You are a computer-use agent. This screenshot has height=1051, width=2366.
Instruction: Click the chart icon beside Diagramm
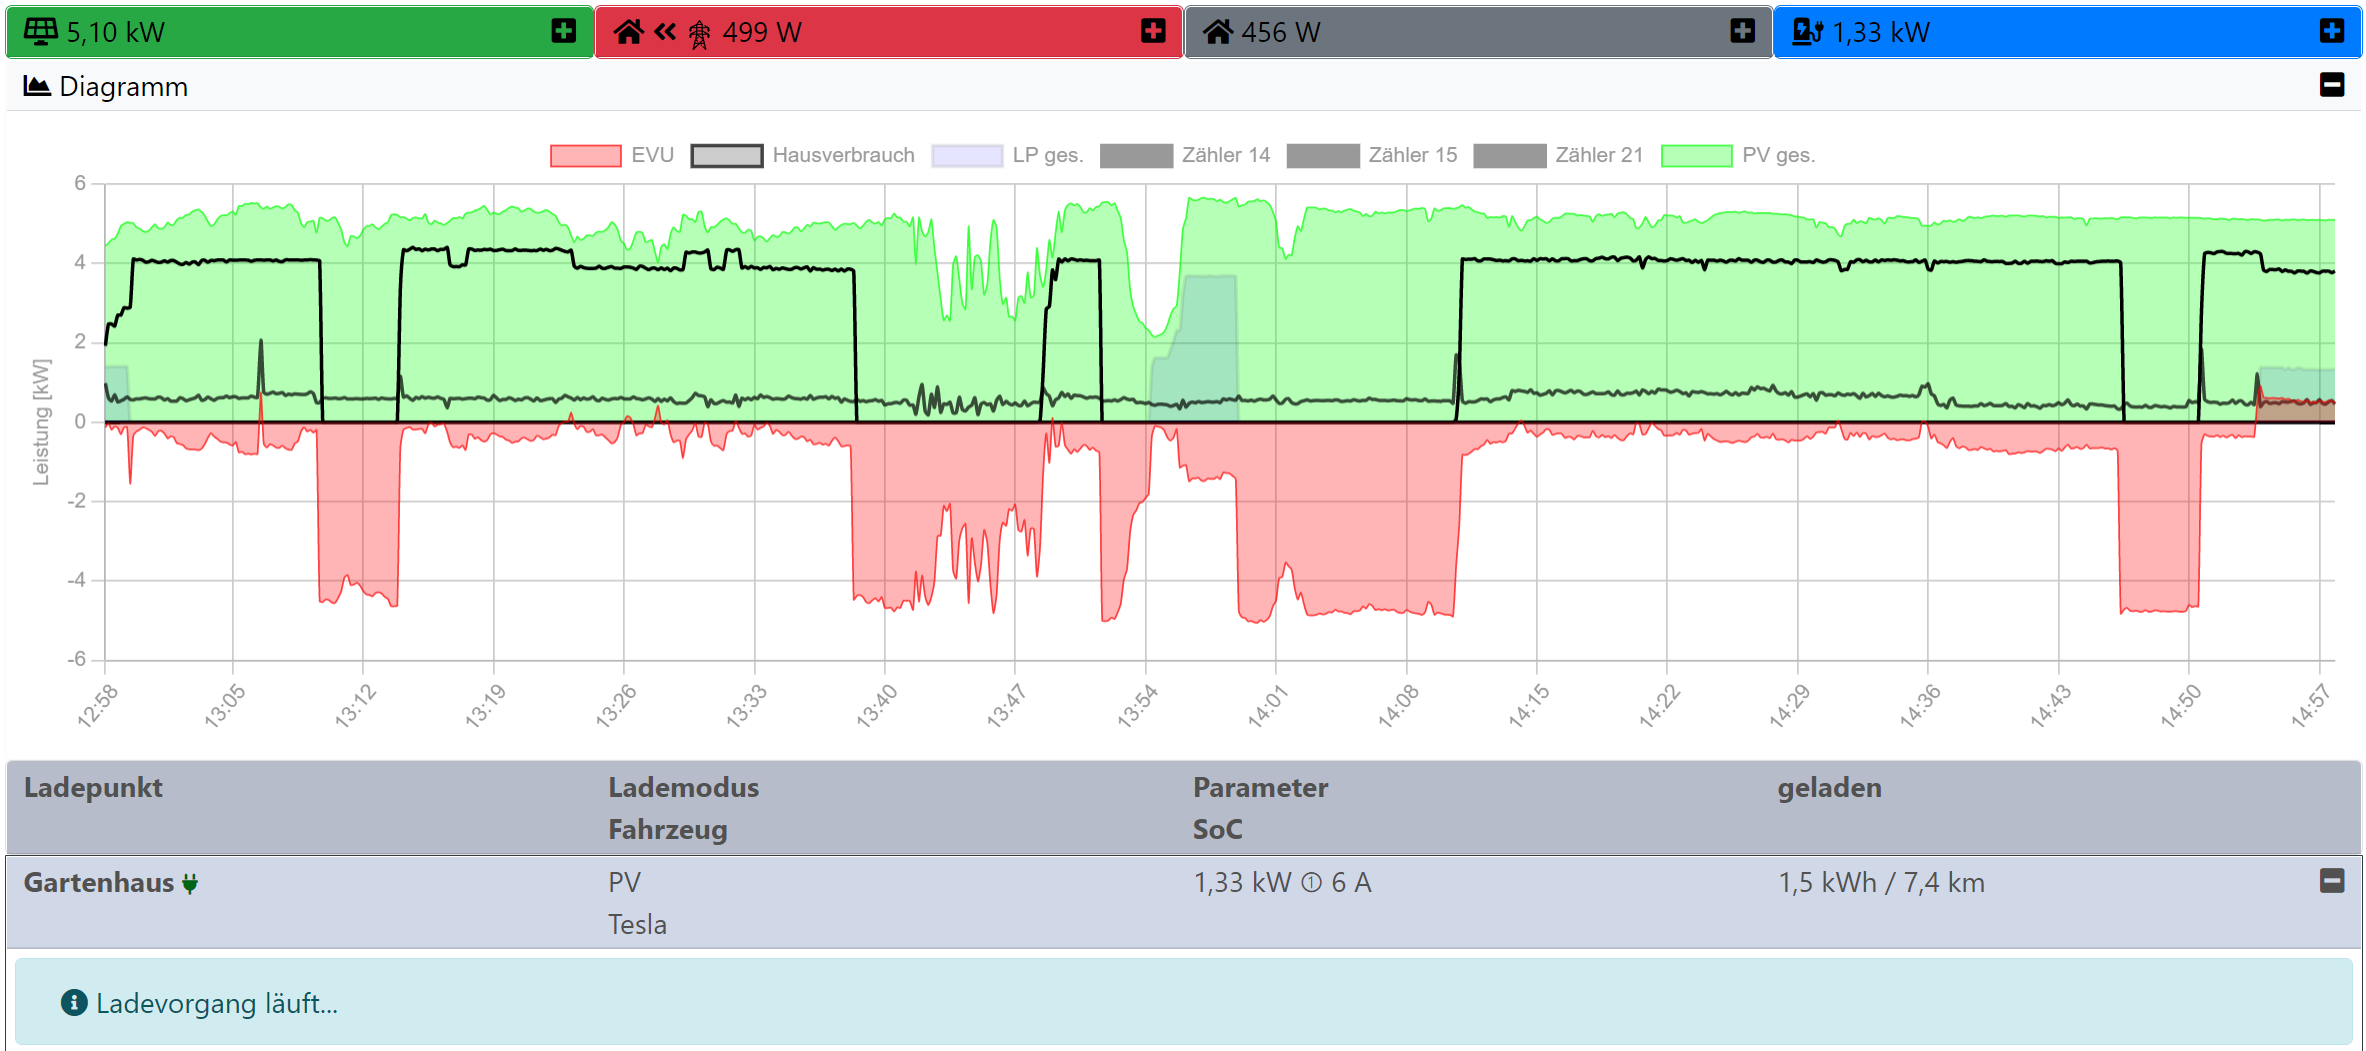tap(37, 86)
